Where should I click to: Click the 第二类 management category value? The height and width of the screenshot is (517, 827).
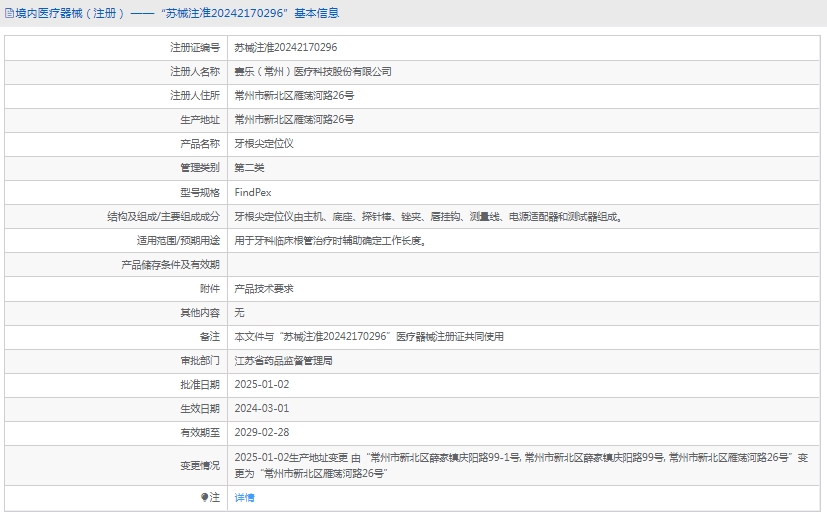[249, 167]
